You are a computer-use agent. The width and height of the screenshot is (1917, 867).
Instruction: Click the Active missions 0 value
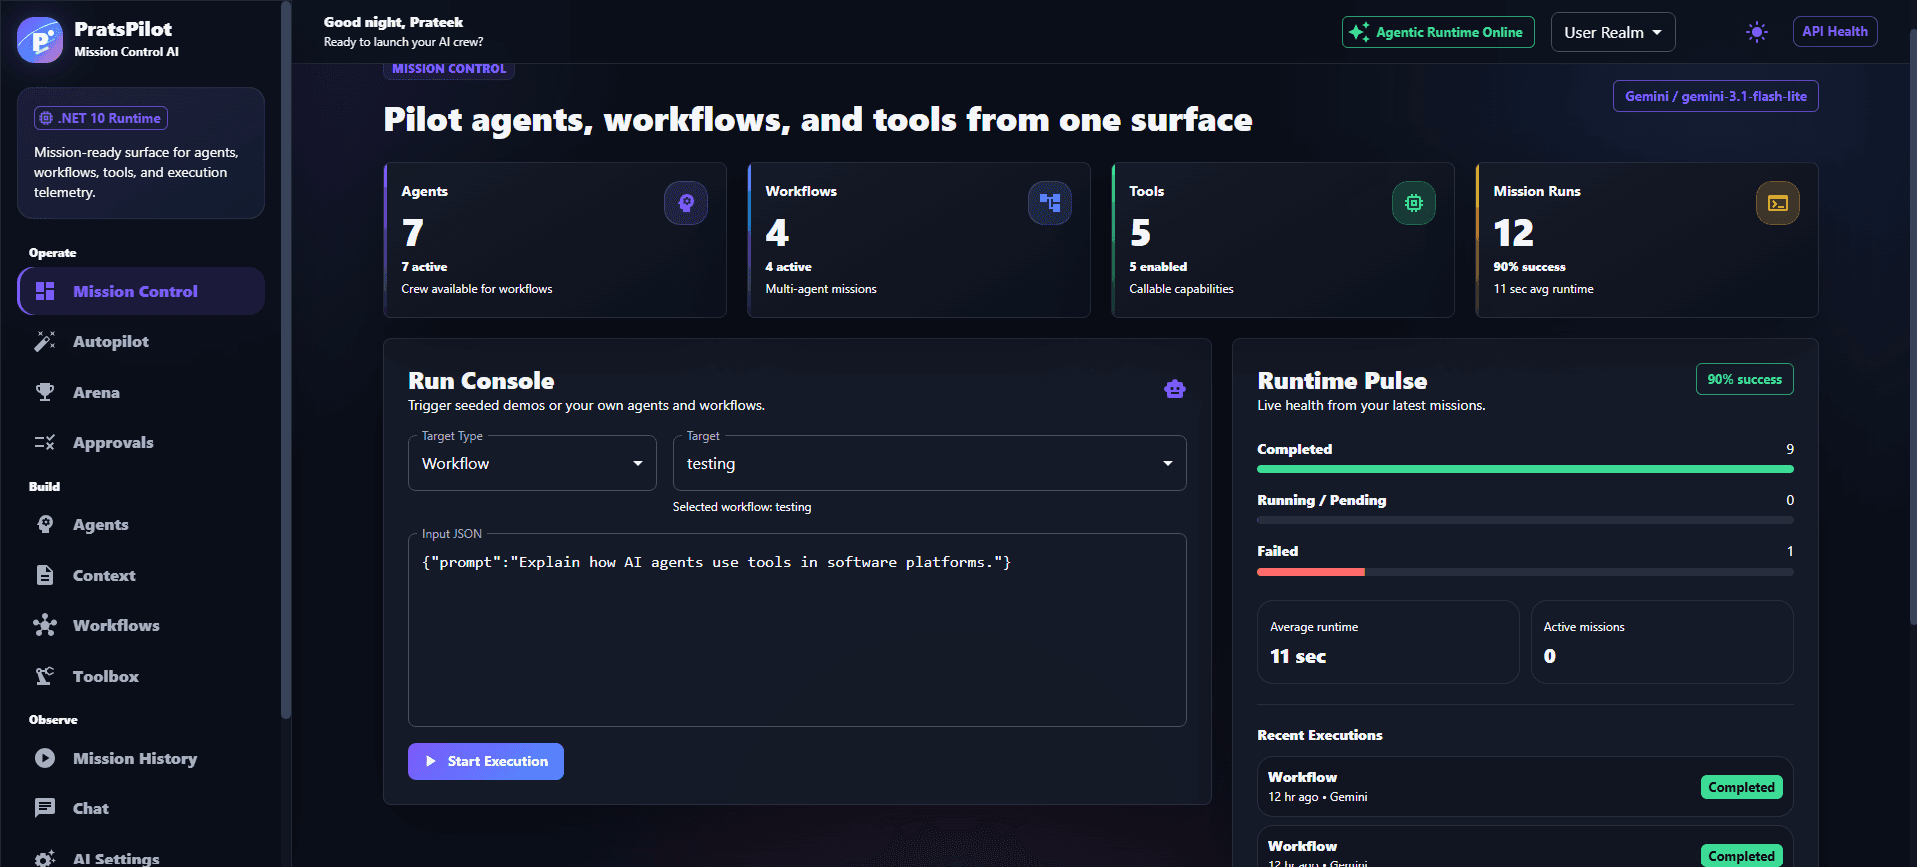(x=1549, y=656)
